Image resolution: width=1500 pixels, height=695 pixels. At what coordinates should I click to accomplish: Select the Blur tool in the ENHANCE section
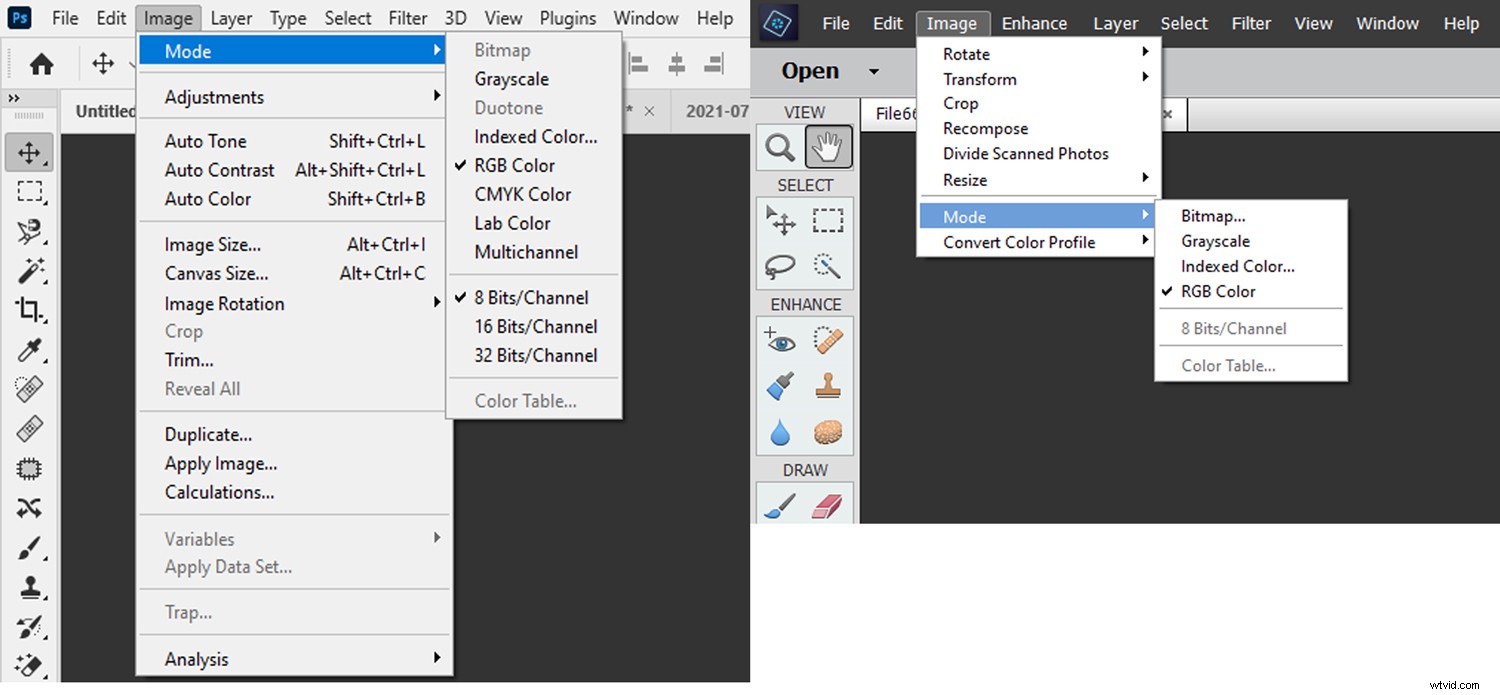click(x=779, y=432)
